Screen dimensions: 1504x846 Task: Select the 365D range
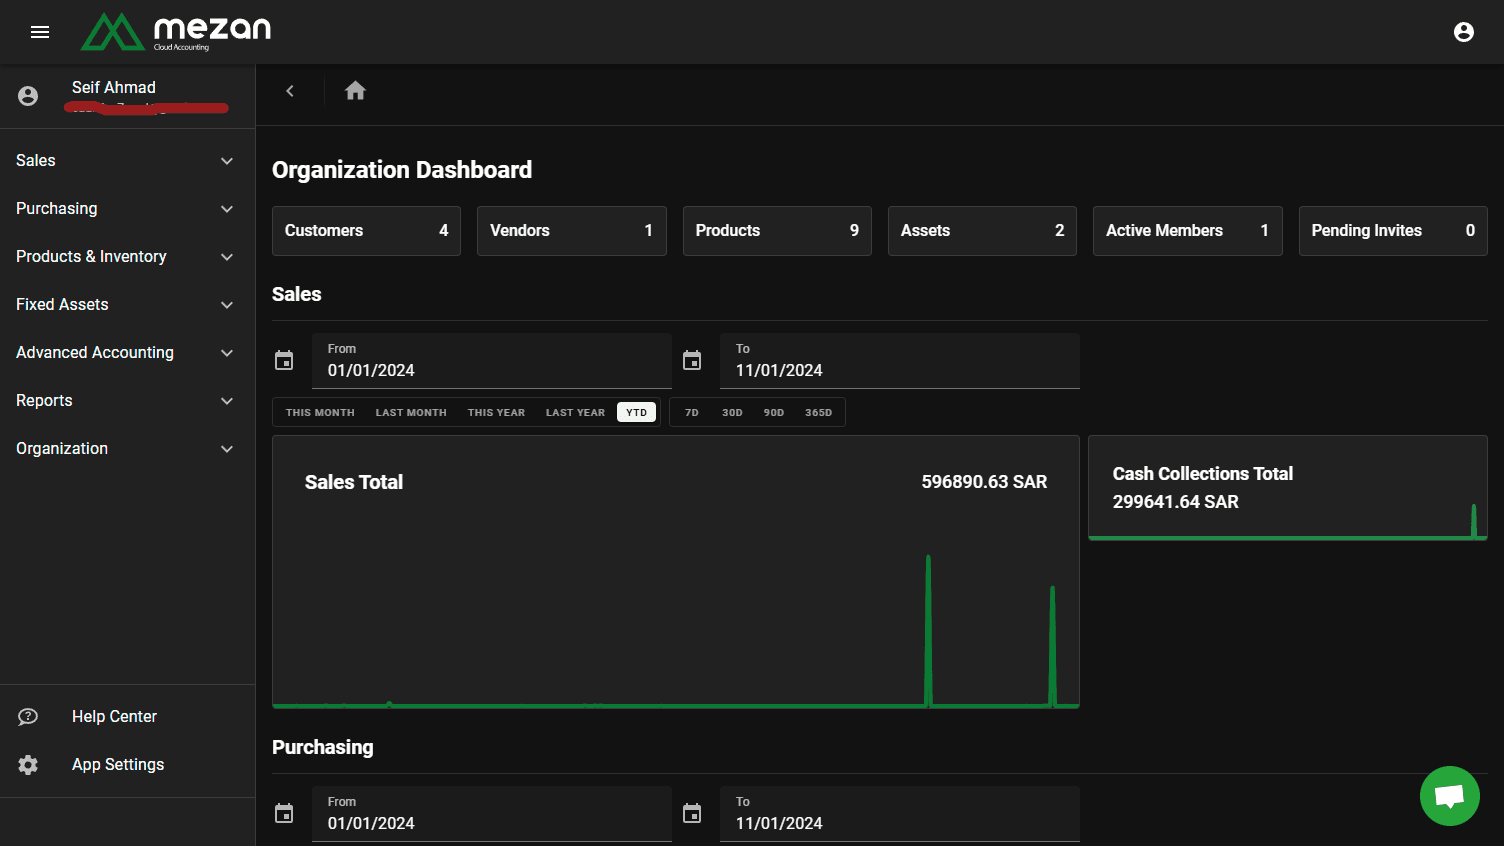pos(818,412)
